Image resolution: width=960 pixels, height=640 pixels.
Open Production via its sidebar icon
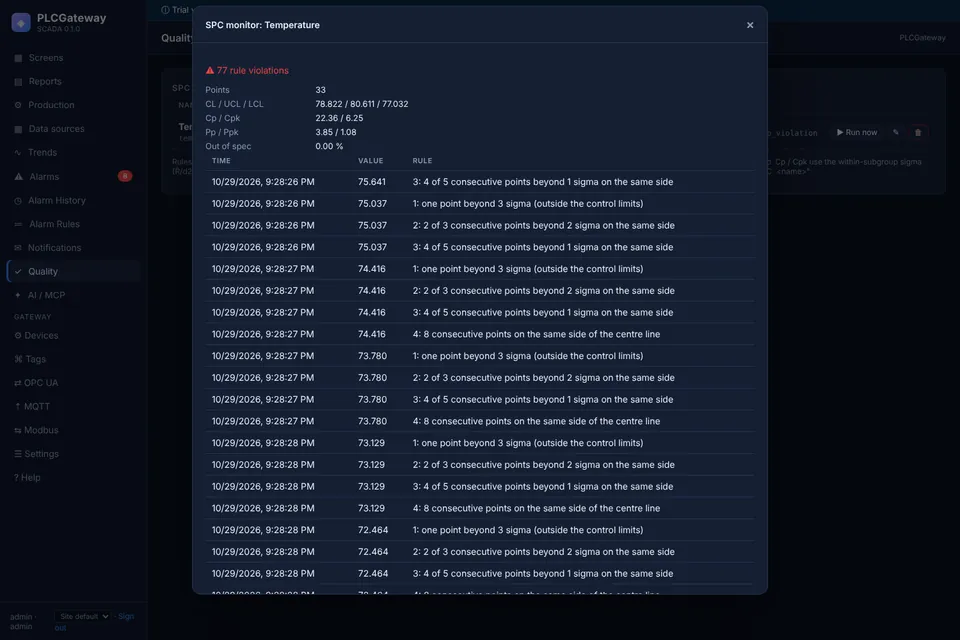click(18, 105)
